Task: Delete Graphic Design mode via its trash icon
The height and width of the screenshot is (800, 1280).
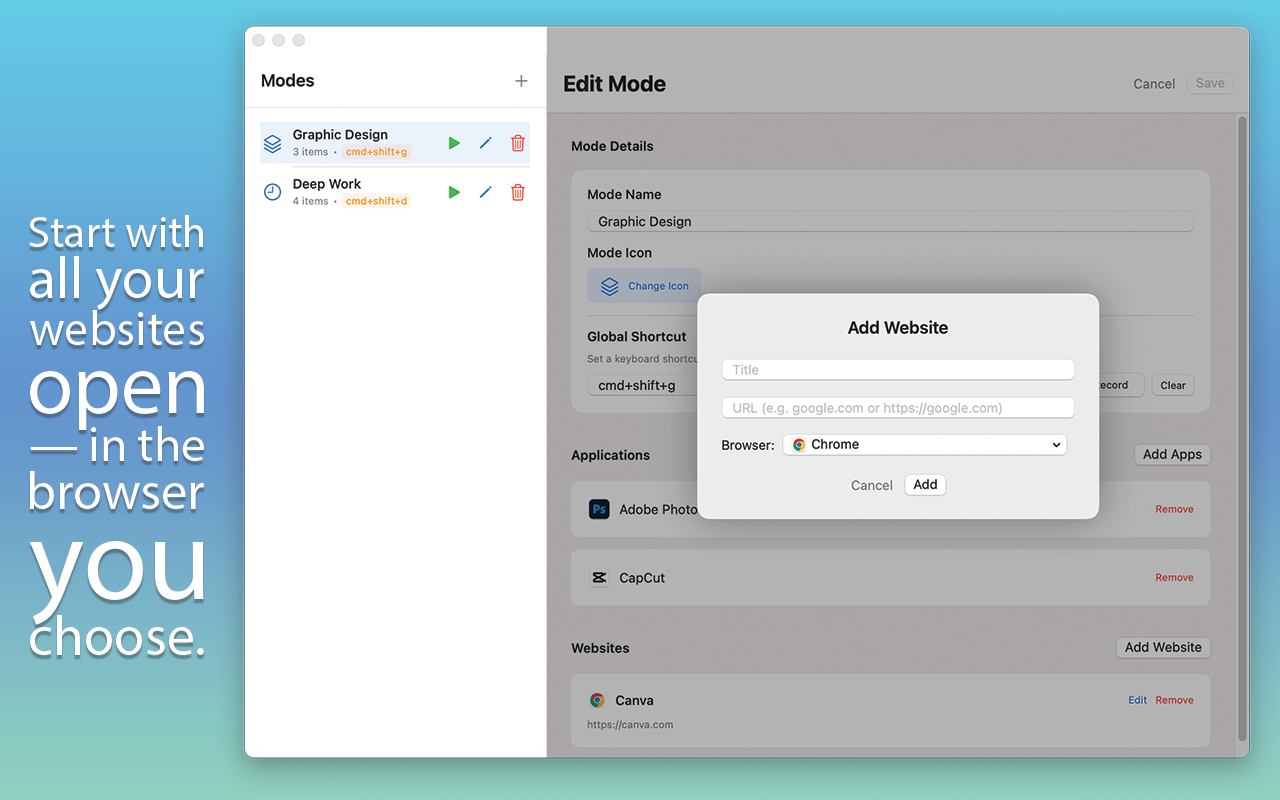Action: [517, 143]
